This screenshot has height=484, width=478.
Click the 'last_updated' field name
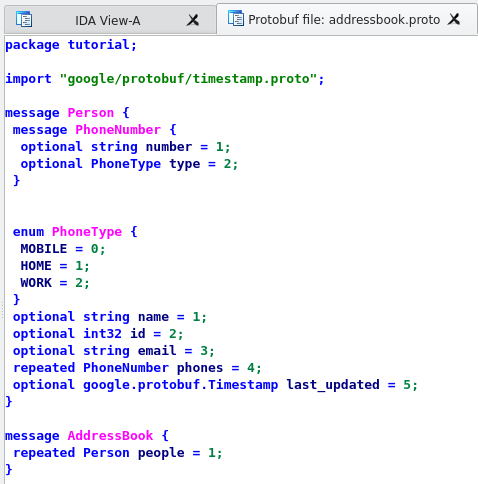(x=333, y=385)
